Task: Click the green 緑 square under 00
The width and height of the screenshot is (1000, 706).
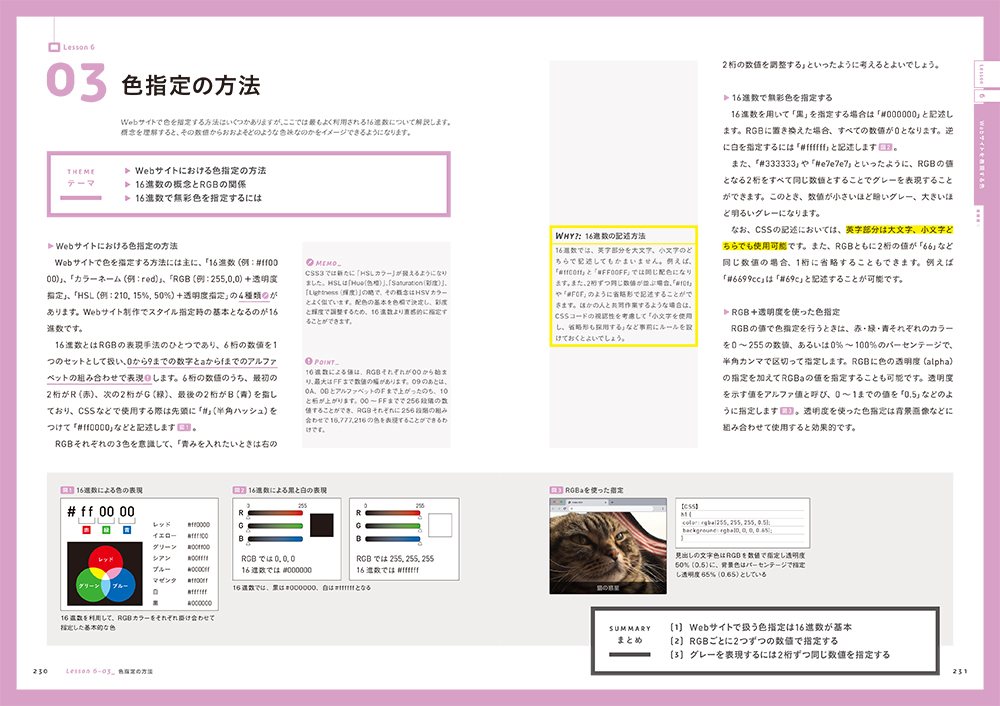Action: [107, 529]
